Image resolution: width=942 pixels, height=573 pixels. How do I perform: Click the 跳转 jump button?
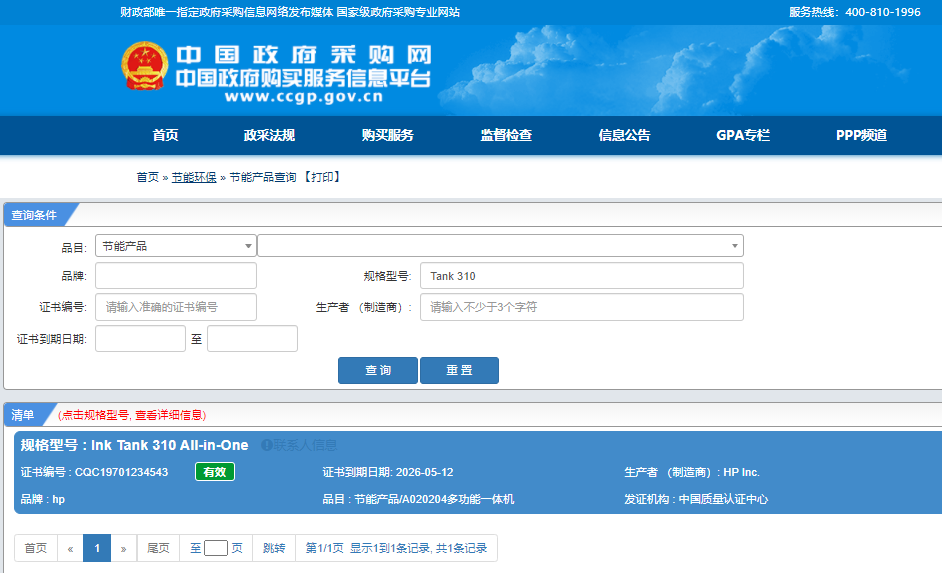coord(274,548)
